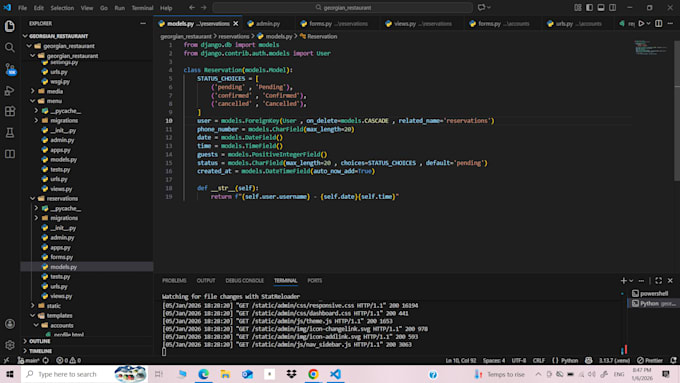Screen dimensions: 680x383
Task: Change line endings via CRLF item
Action: click(x=539, y=360)
